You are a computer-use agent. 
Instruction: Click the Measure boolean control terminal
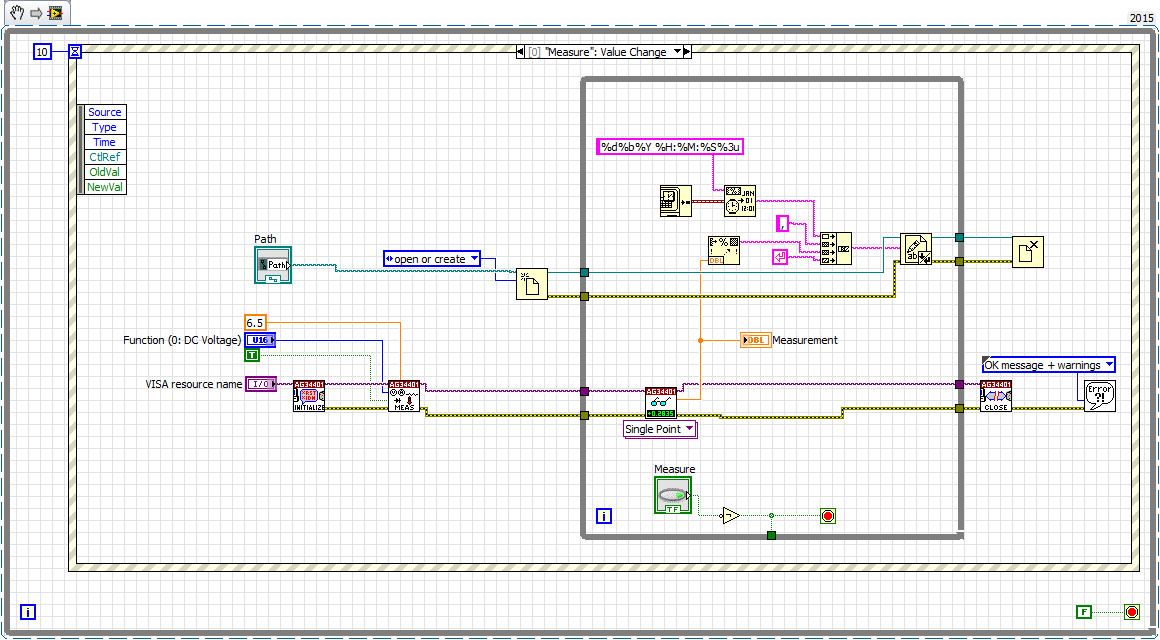[672, 495]
